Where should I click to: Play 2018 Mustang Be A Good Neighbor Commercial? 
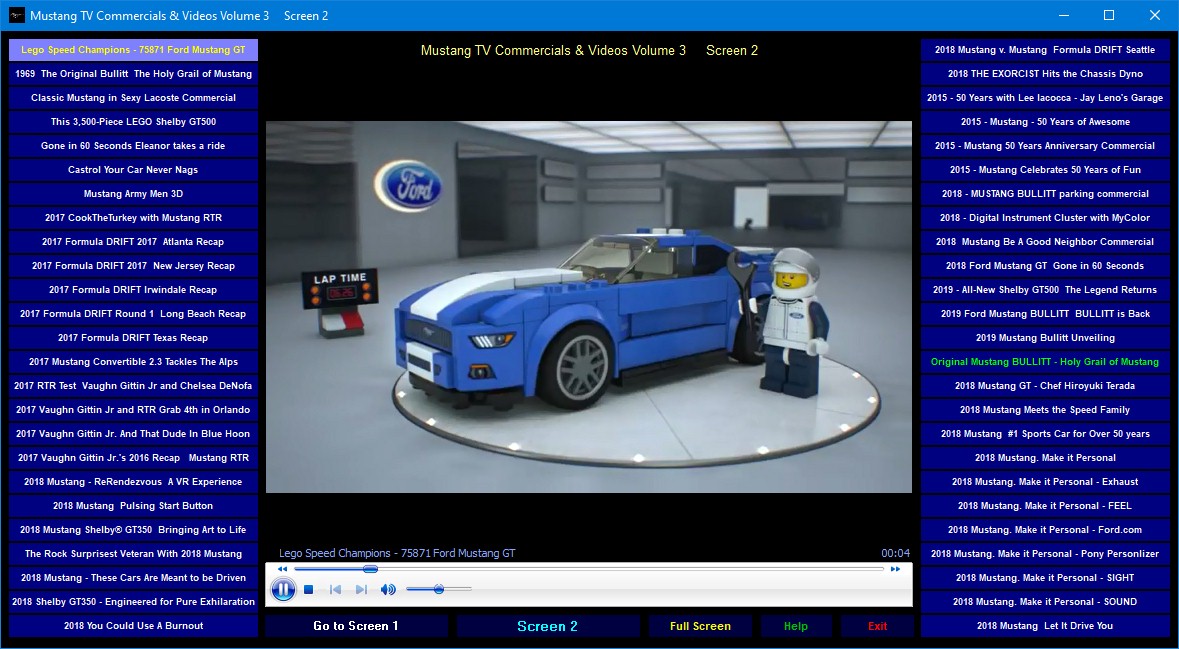1045,242
